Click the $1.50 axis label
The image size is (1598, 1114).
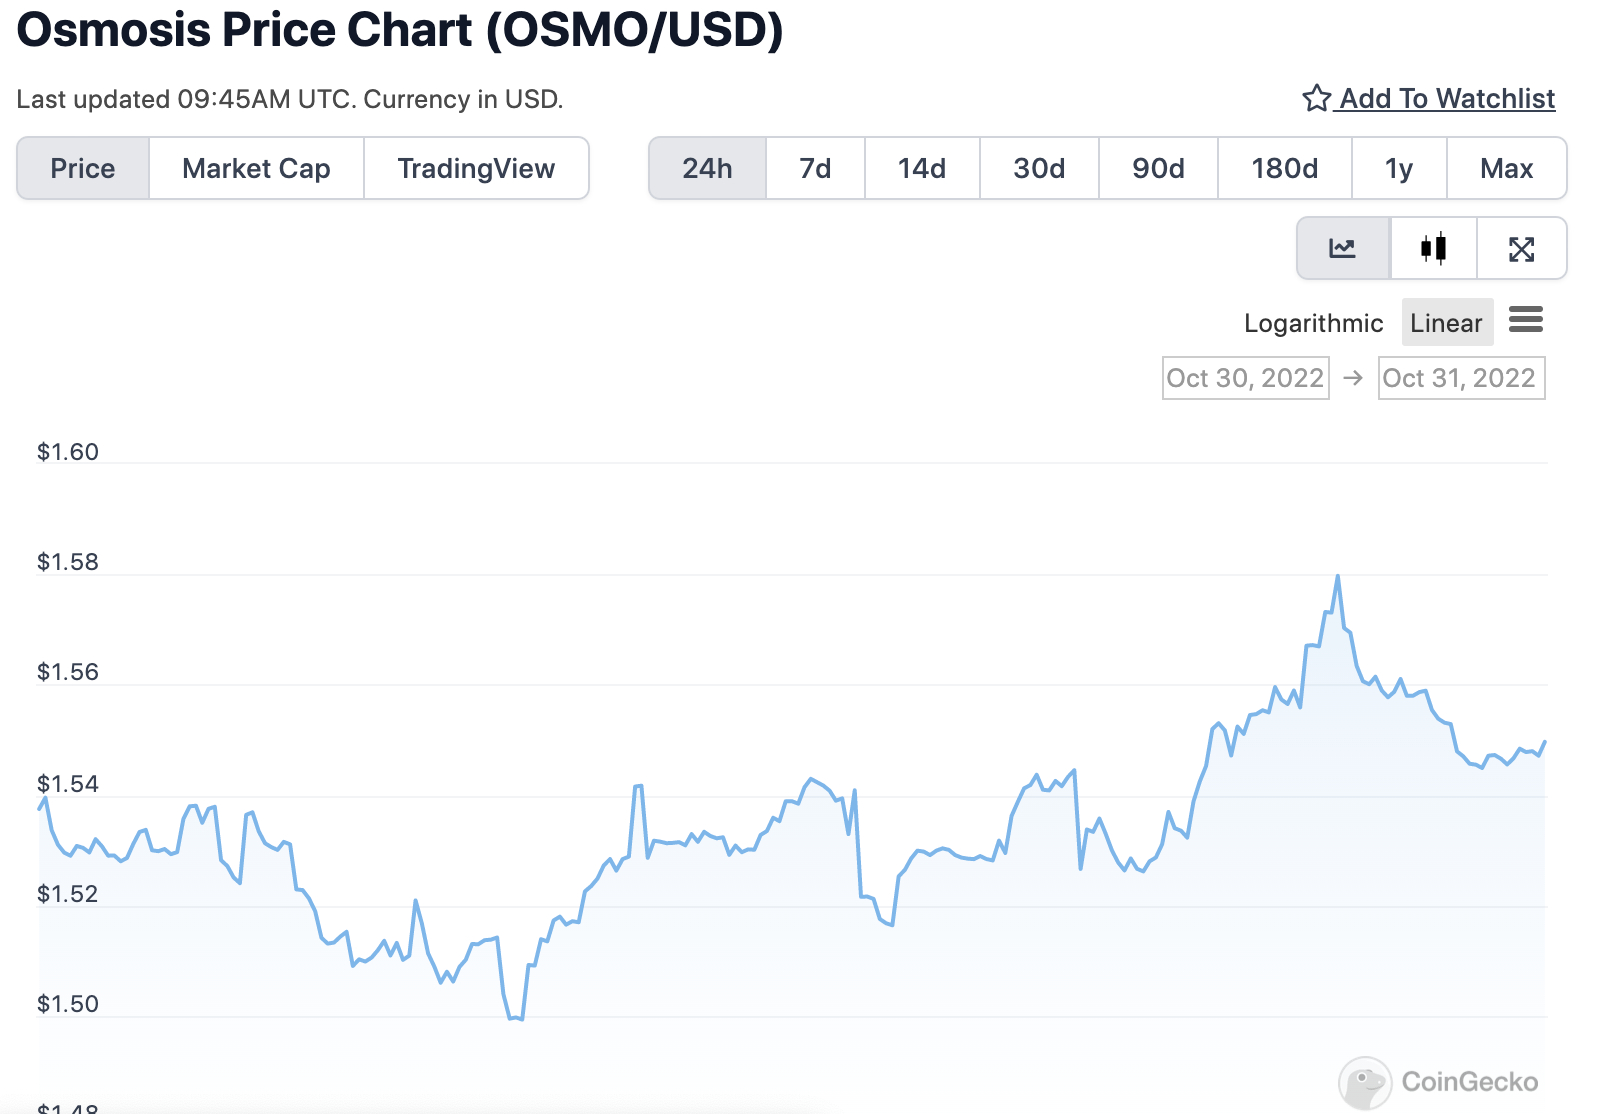[68, 1004]
